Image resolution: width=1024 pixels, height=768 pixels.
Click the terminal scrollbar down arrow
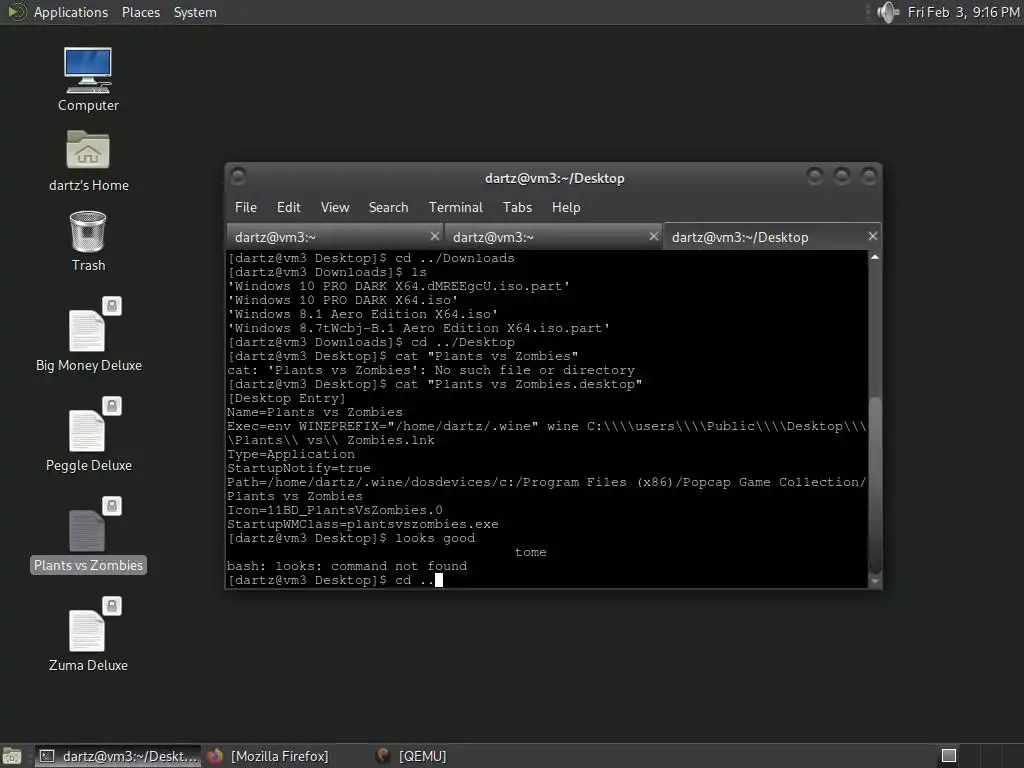tap(874, 581)
